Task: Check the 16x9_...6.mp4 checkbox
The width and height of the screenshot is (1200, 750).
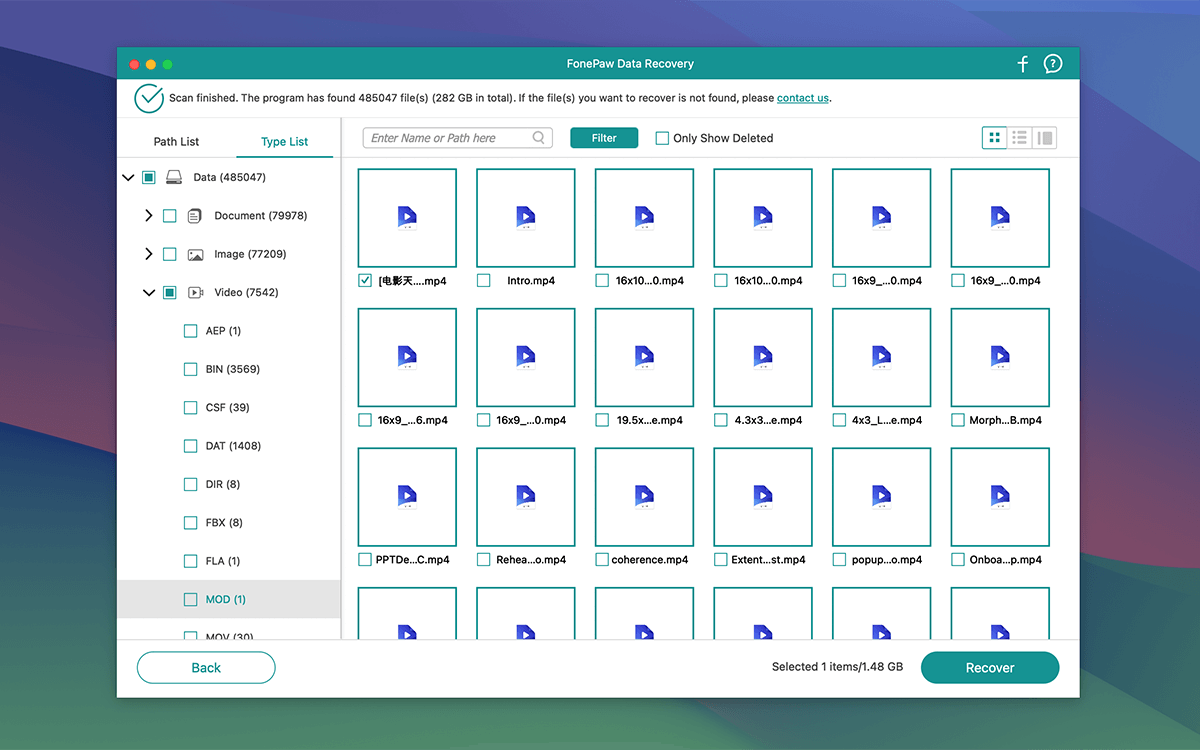Action: coord(365,420)
